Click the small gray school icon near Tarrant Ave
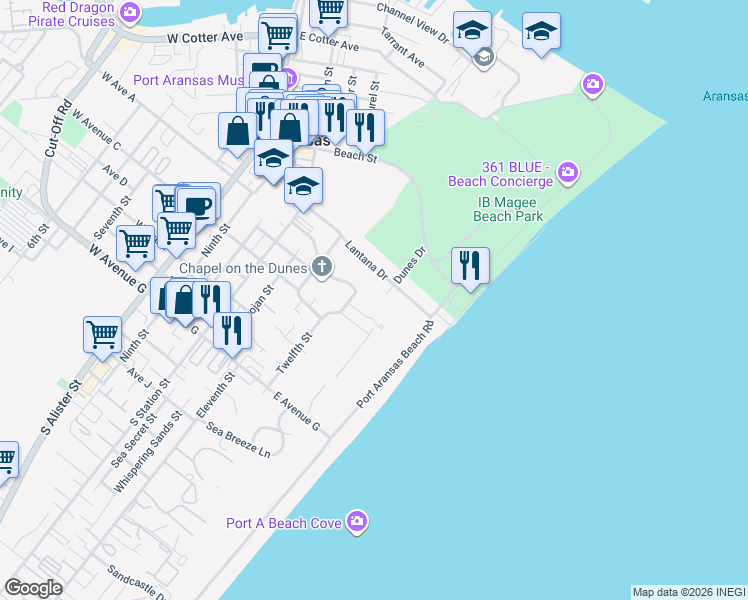The image size is (748, 600). 484,58
